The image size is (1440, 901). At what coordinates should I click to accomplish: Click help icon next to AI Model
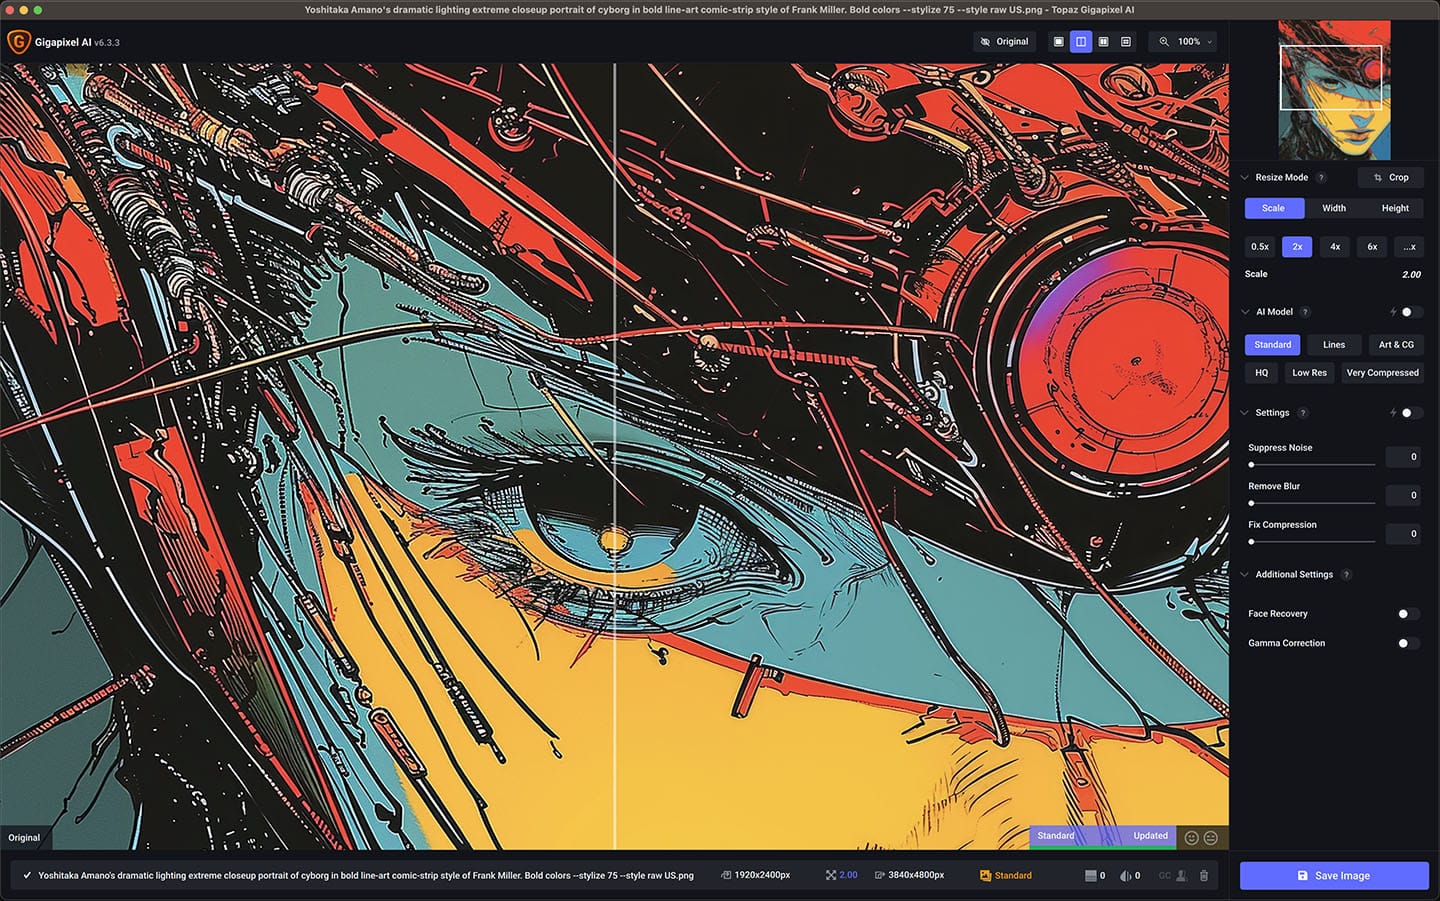1305,312
